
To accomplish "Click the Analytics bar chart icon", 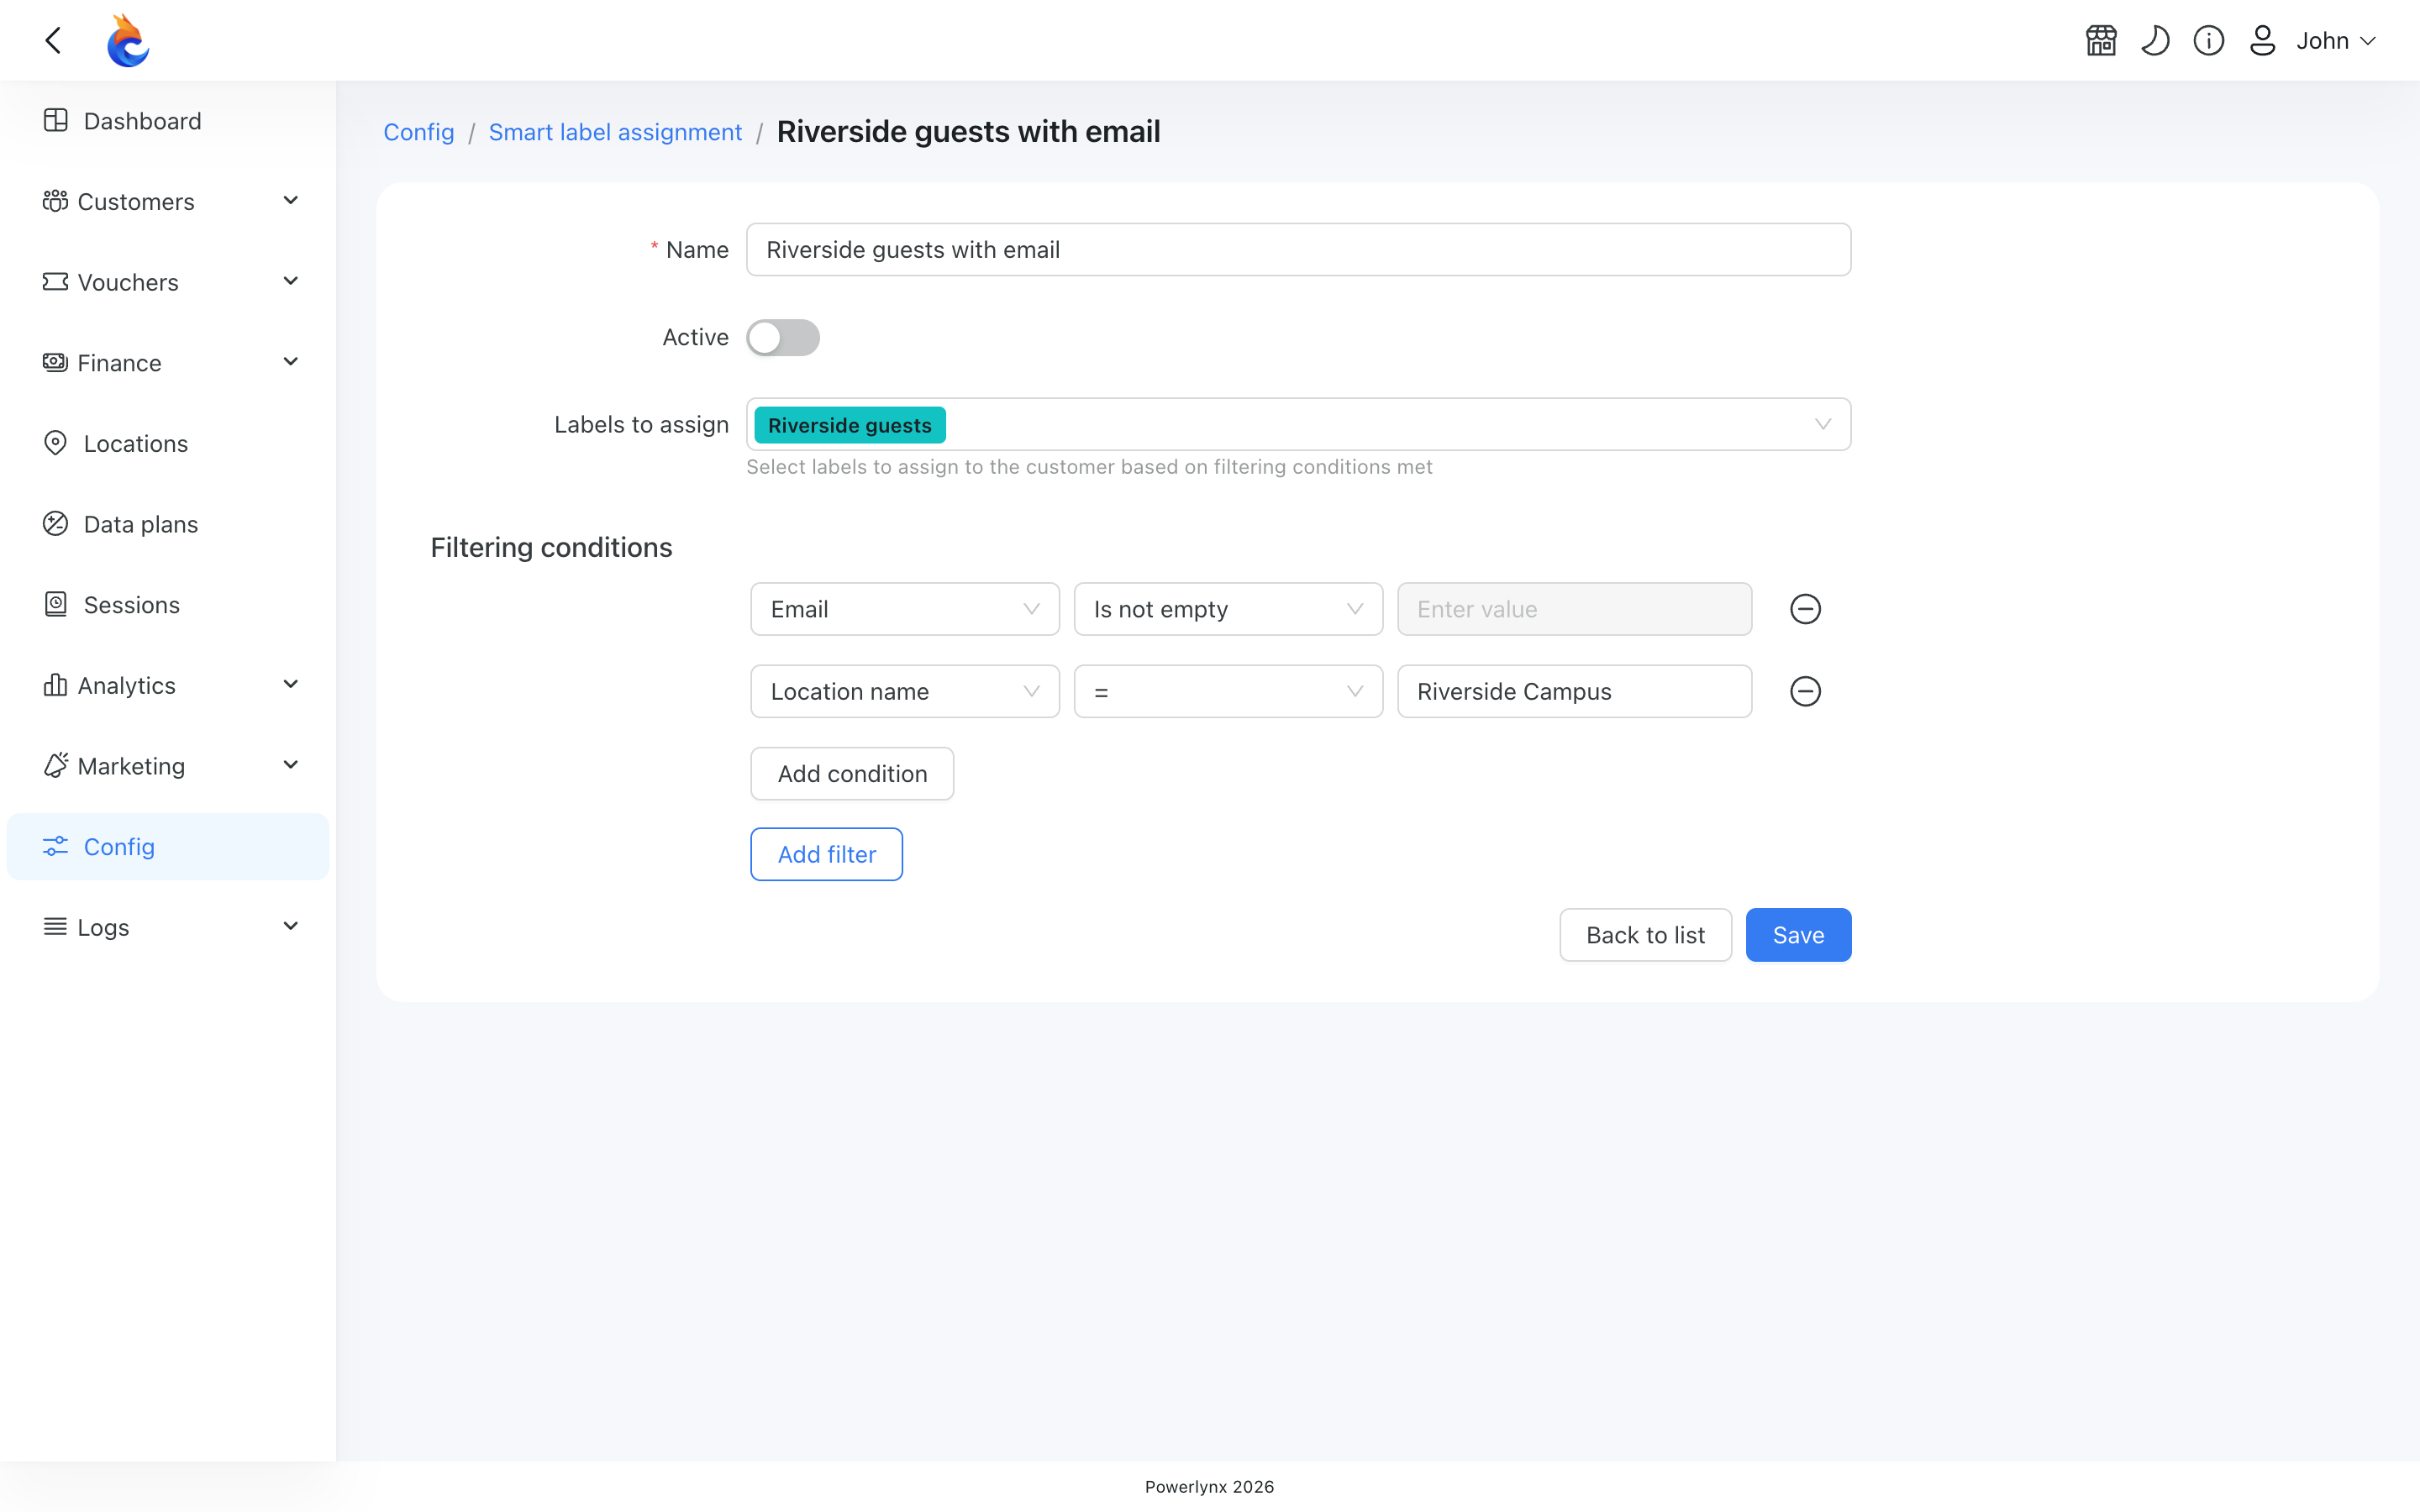I will (55, 685).
